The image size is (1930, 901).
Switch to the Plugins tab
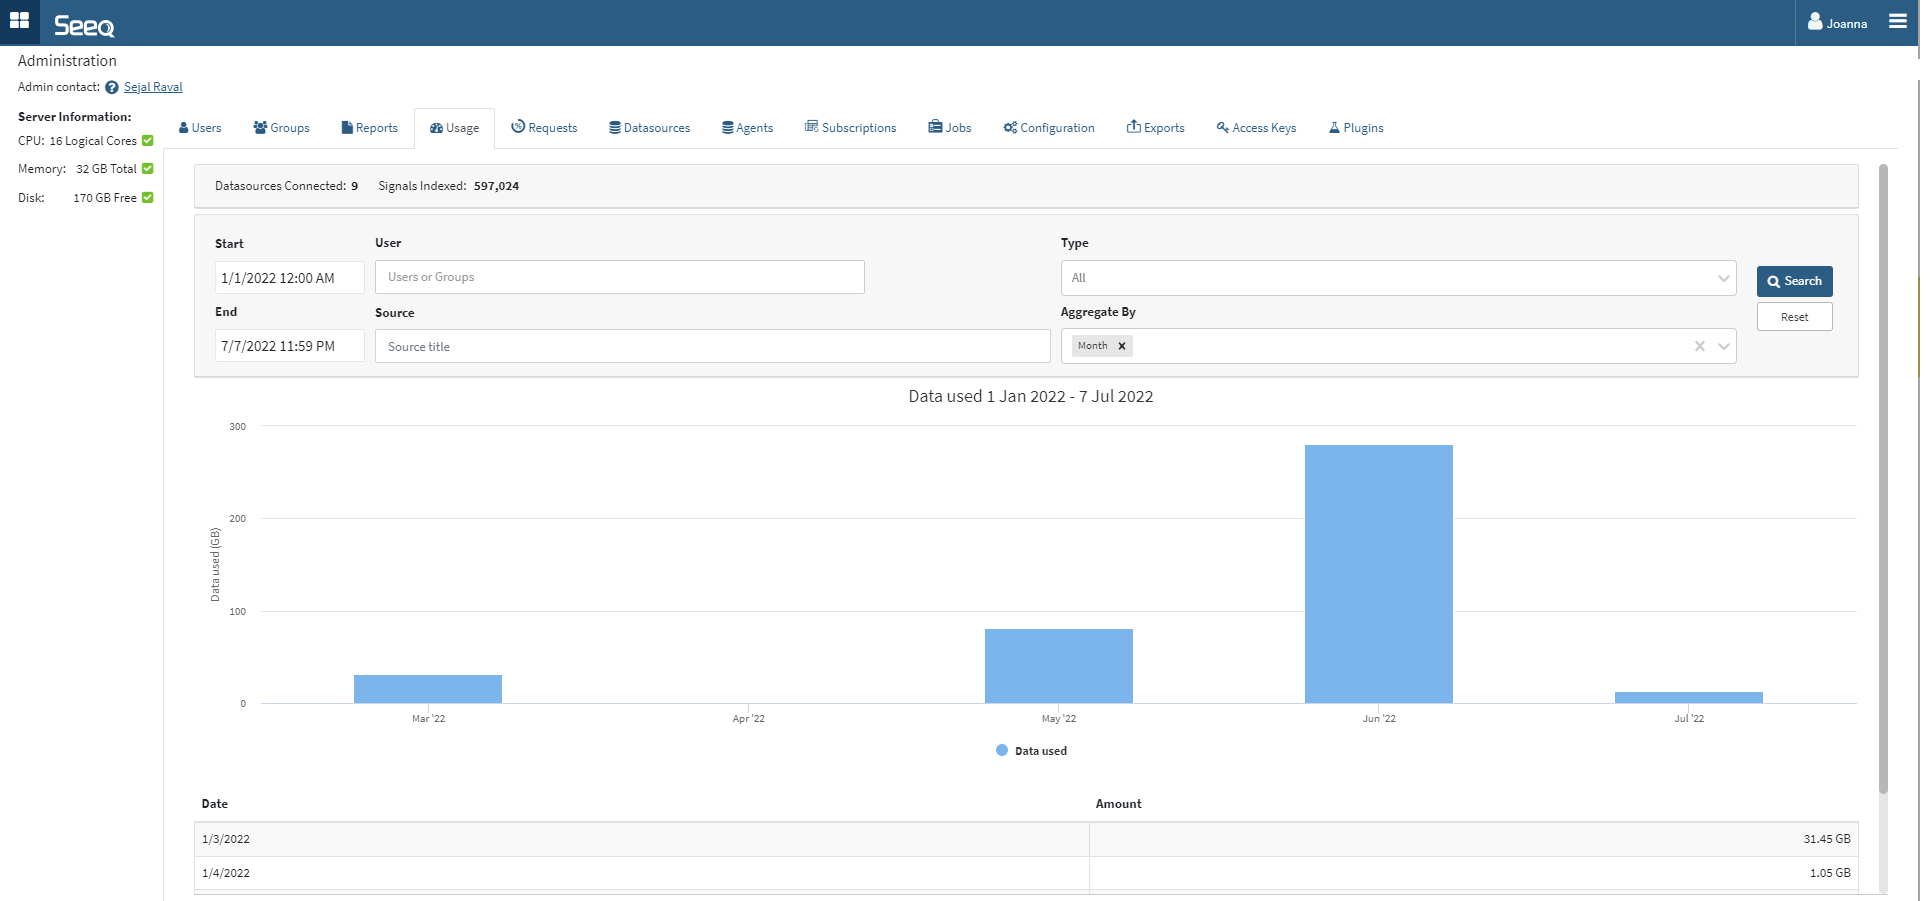(x=1355, y=128)
